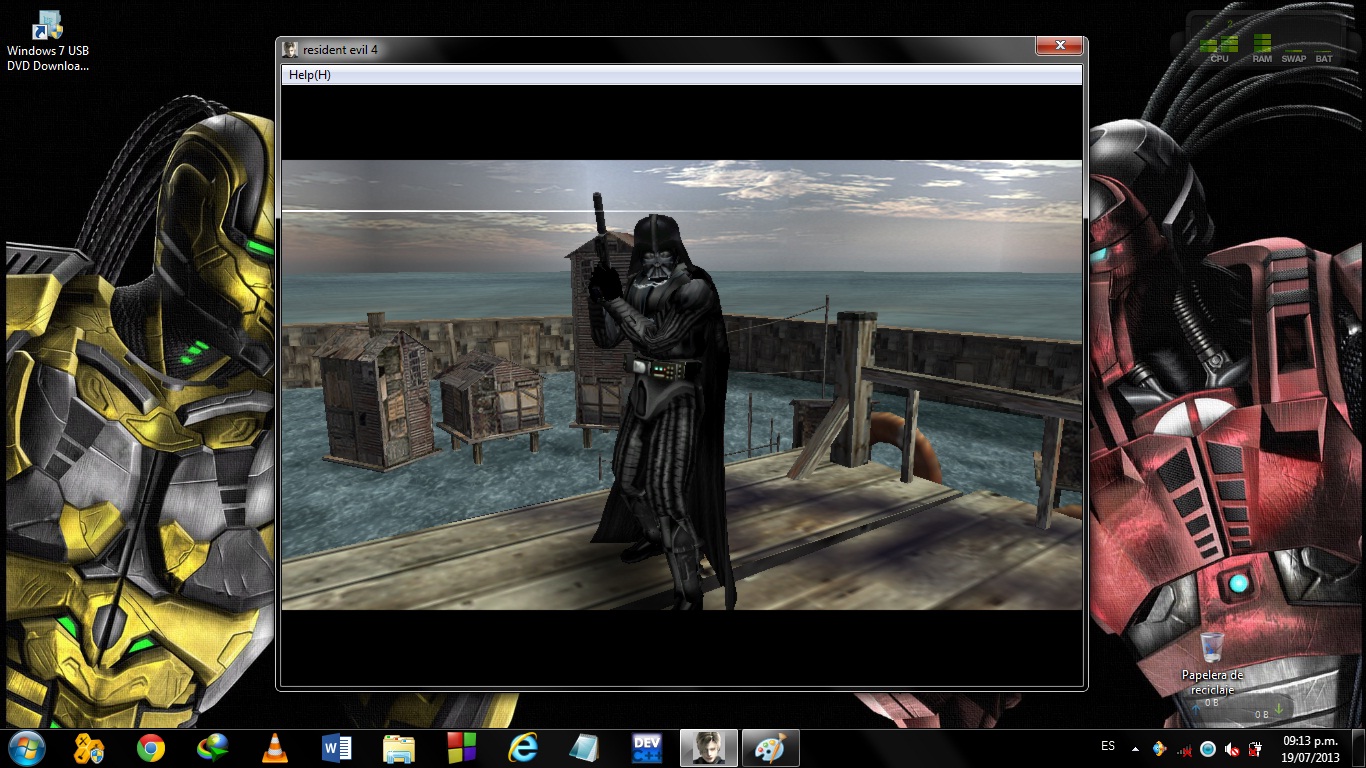This screenshot has width=1366, height=768.
Task: Open Dev-C++ from the taskbar
Action: [647, 748]
